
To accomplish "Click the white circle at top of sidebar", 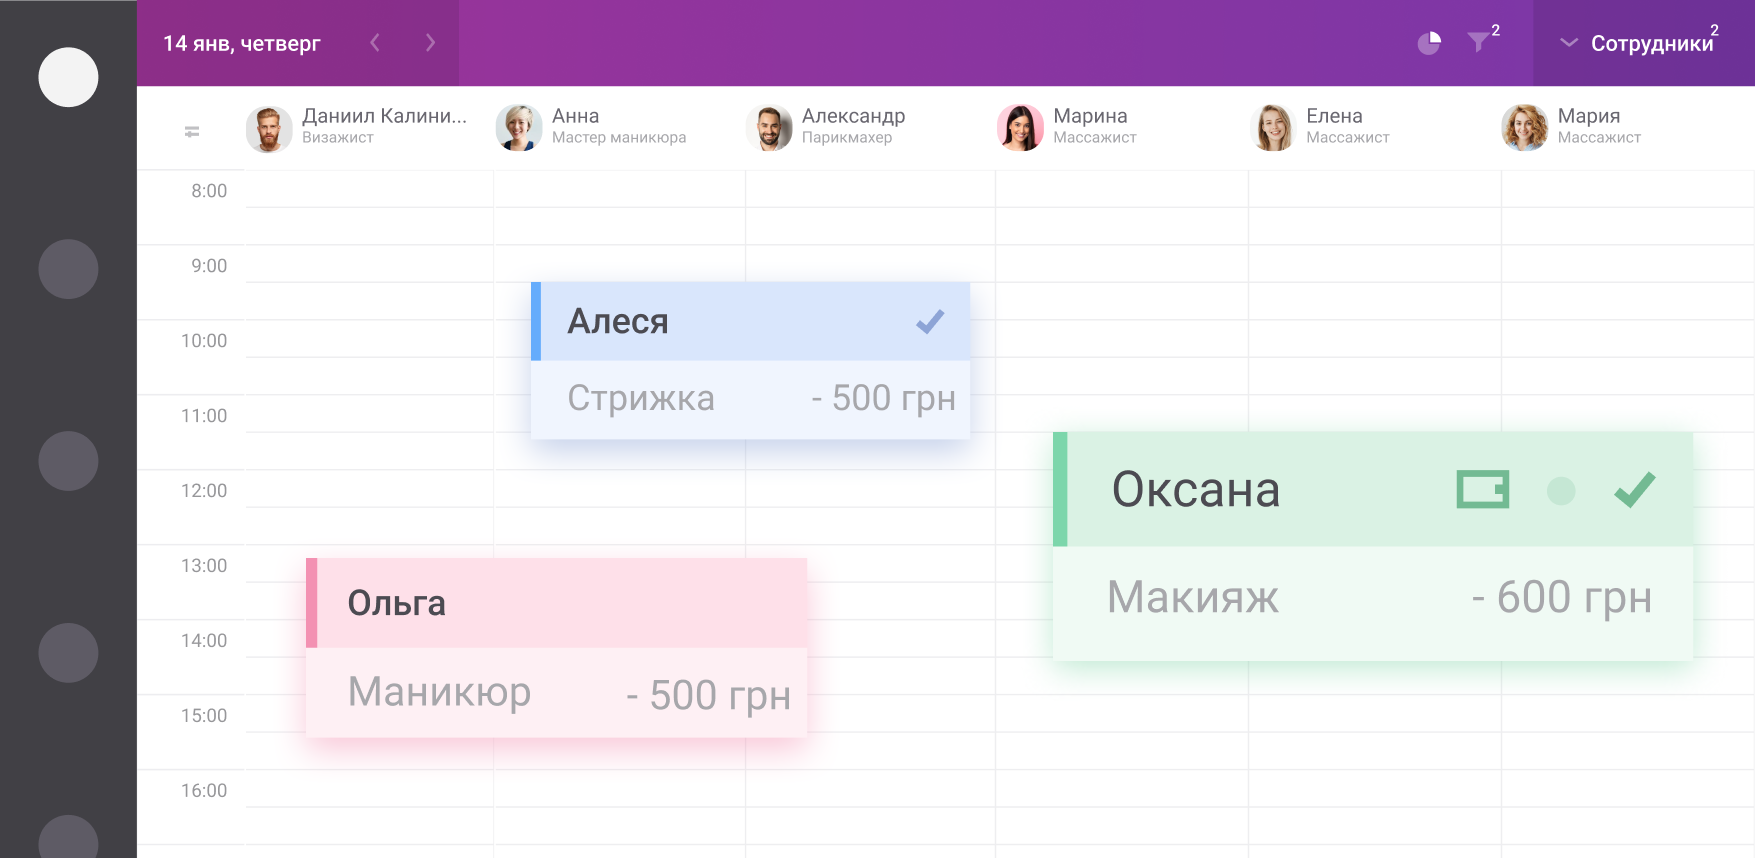I will point(68,77).
